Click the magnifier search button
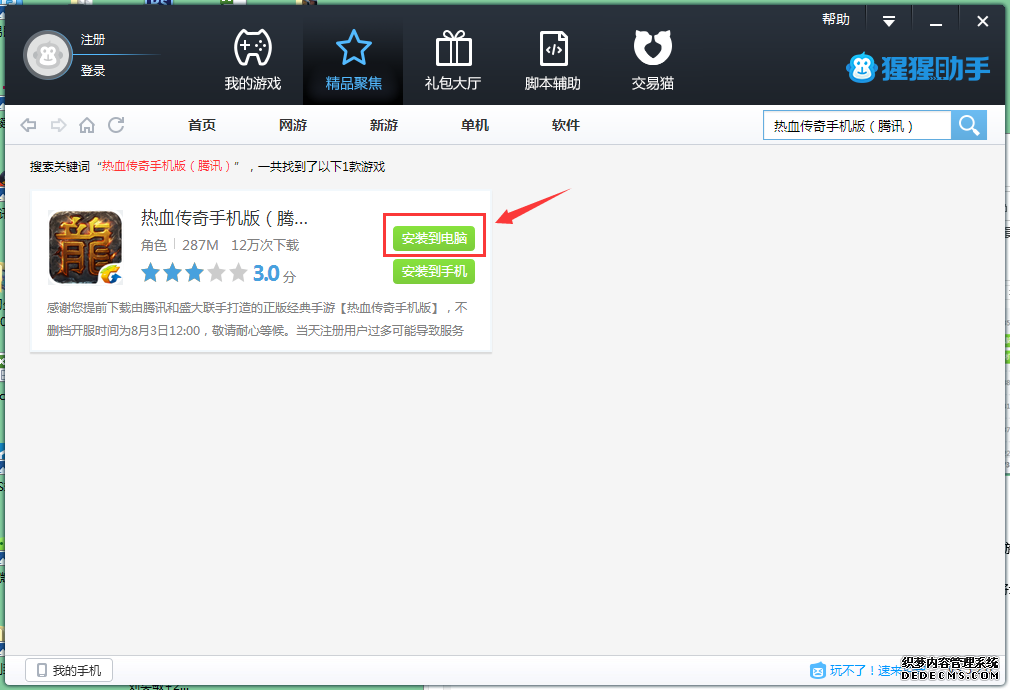1010x690 pixels. 969,125
